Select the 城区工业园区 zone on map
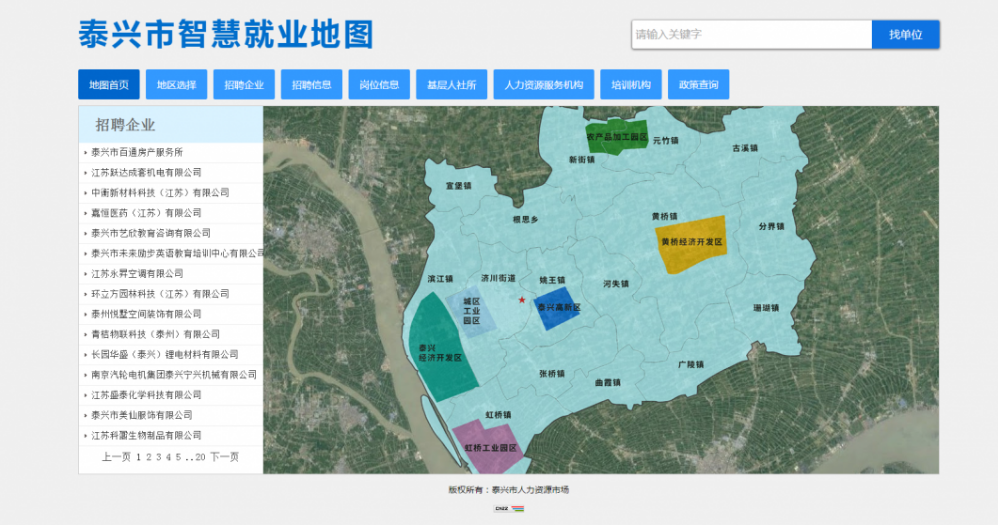This screenshot has height=525, width=998. pyautogui.click(x=471, y=310)
